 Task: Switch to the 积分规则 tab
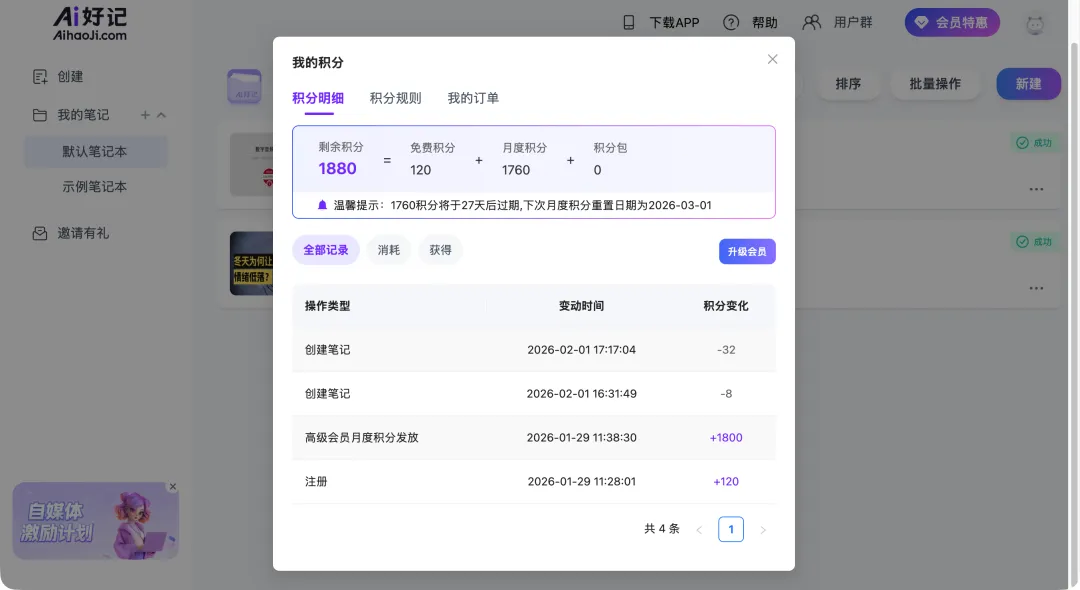395,98
